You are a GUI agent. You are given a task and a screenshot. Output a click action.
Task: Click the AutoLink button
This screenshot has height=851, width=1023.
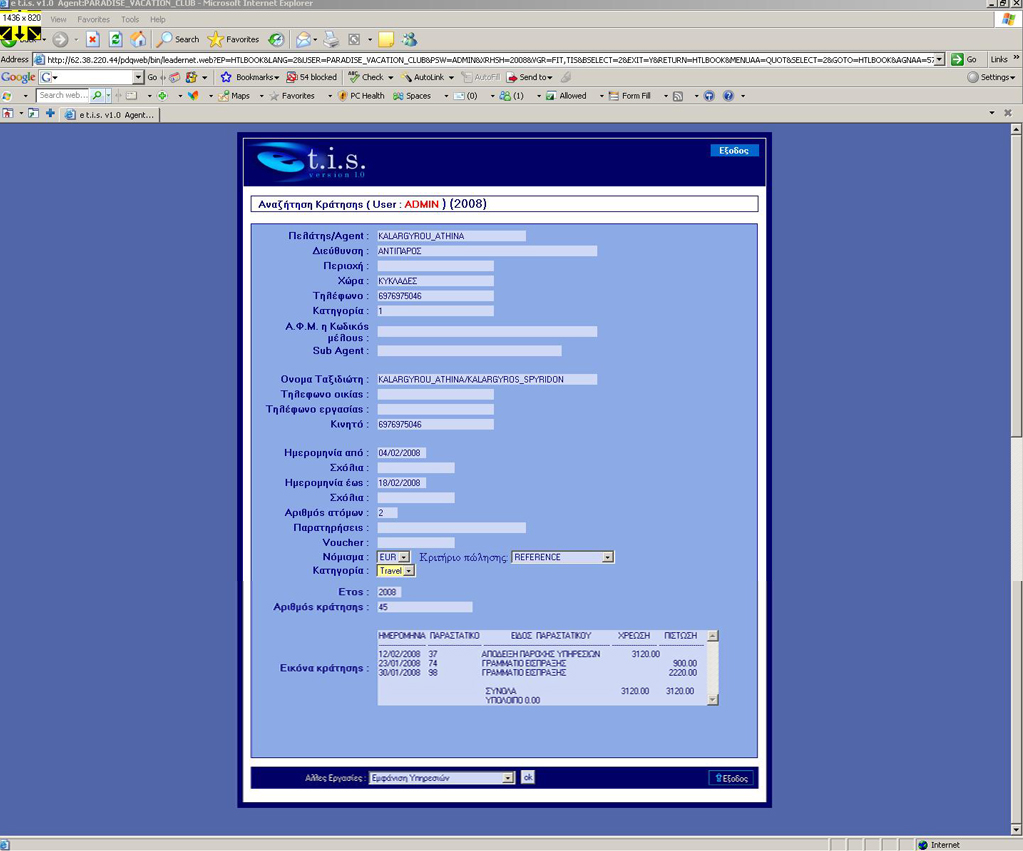click(423, 77)
